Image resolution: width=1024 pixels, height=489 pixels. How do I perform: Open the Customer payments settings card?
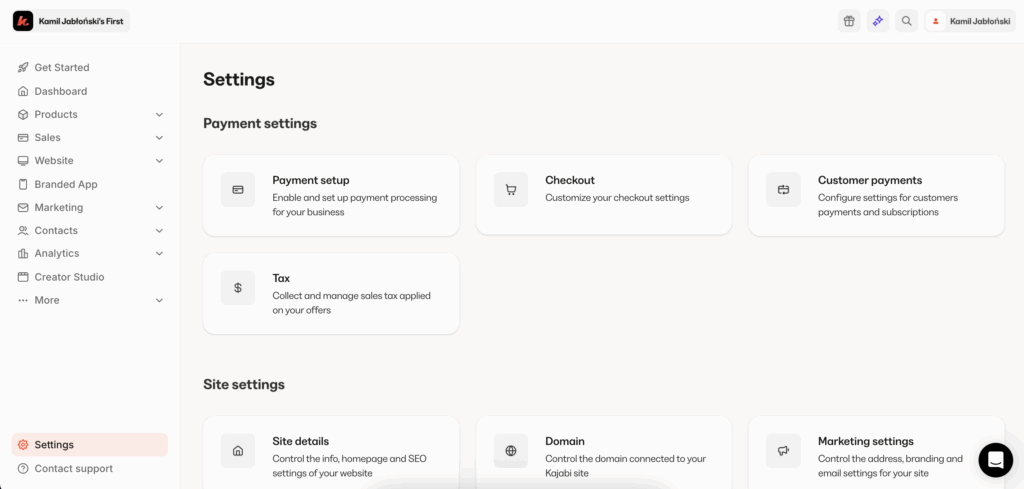(876, 195)
